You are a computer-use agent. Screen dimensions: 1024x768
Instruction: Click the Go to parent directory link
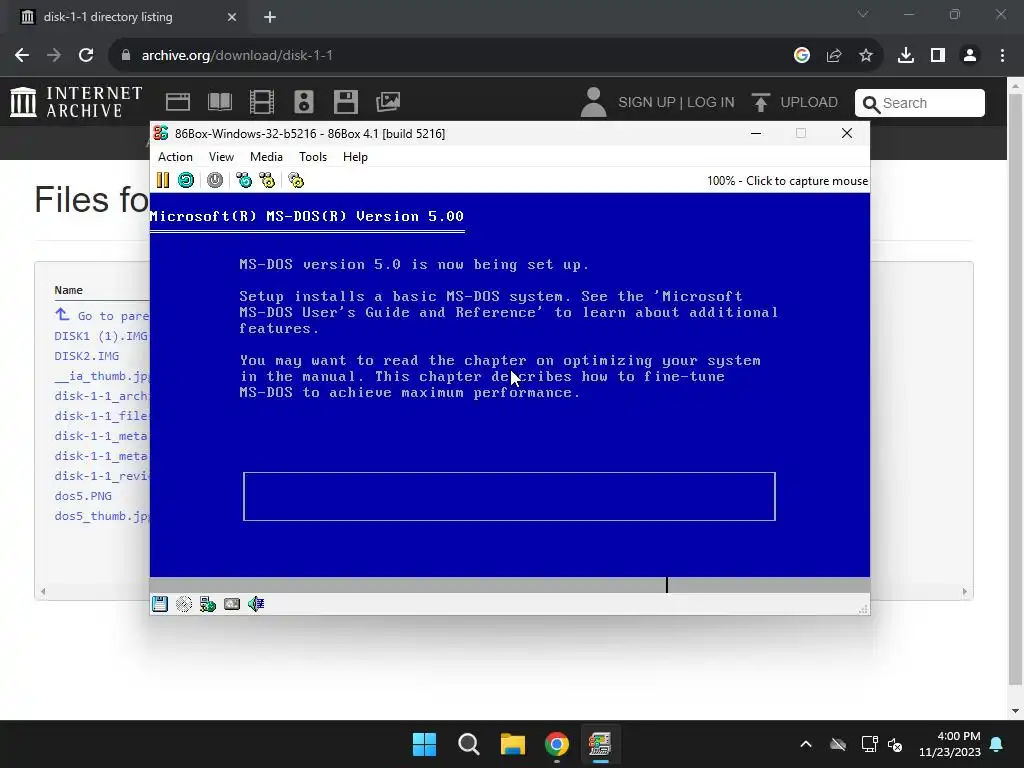102,315
